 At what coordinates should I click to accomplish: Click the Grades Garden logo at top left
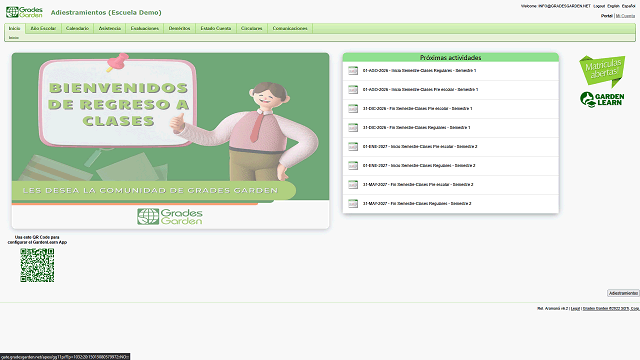tap(24, 12)
